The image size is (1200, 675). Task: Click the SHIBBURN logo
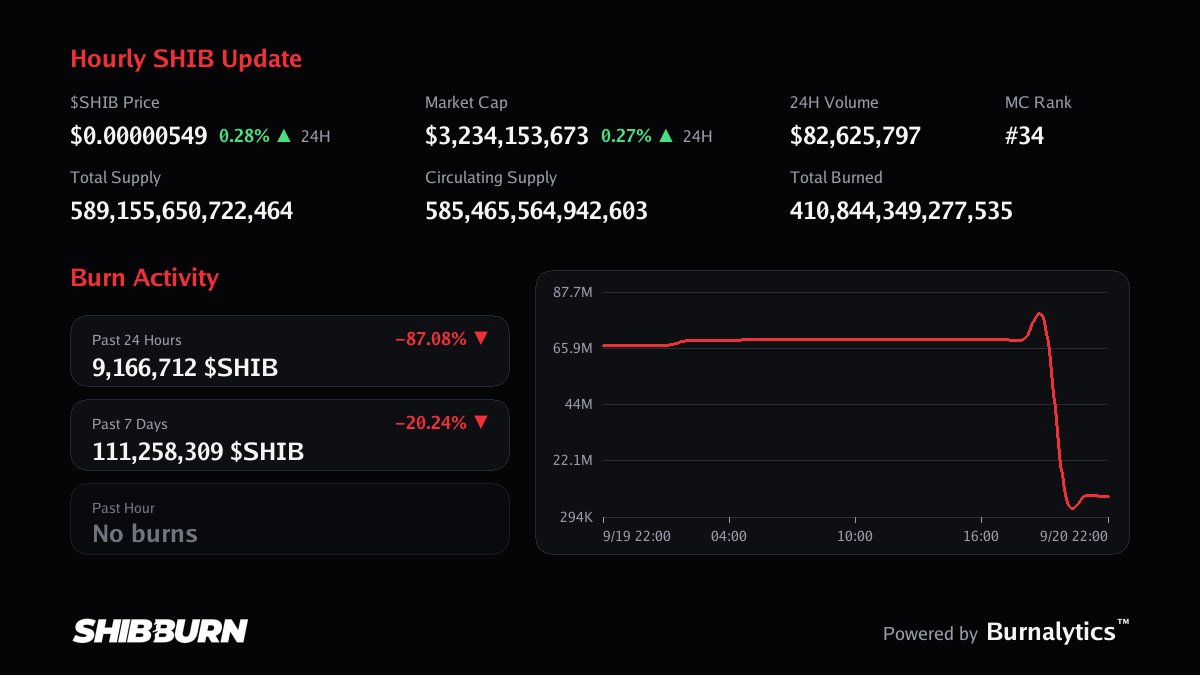point(160,631)
